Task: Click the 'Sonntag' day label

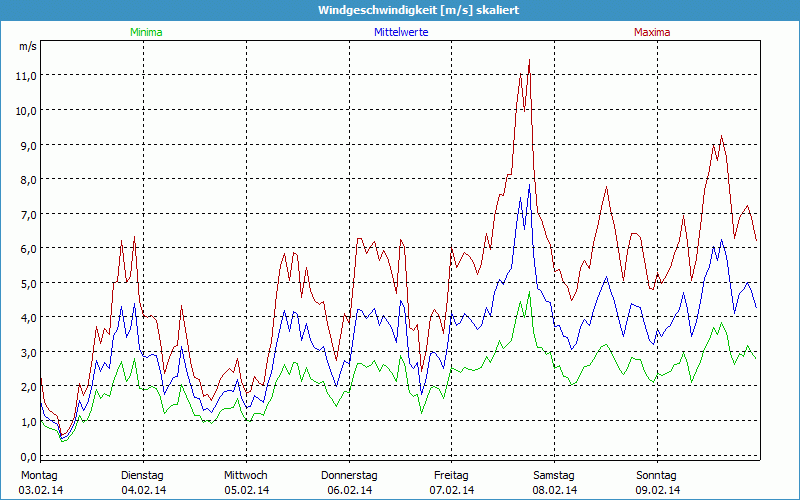Action: pyautogui.click(x=656, y=476)
